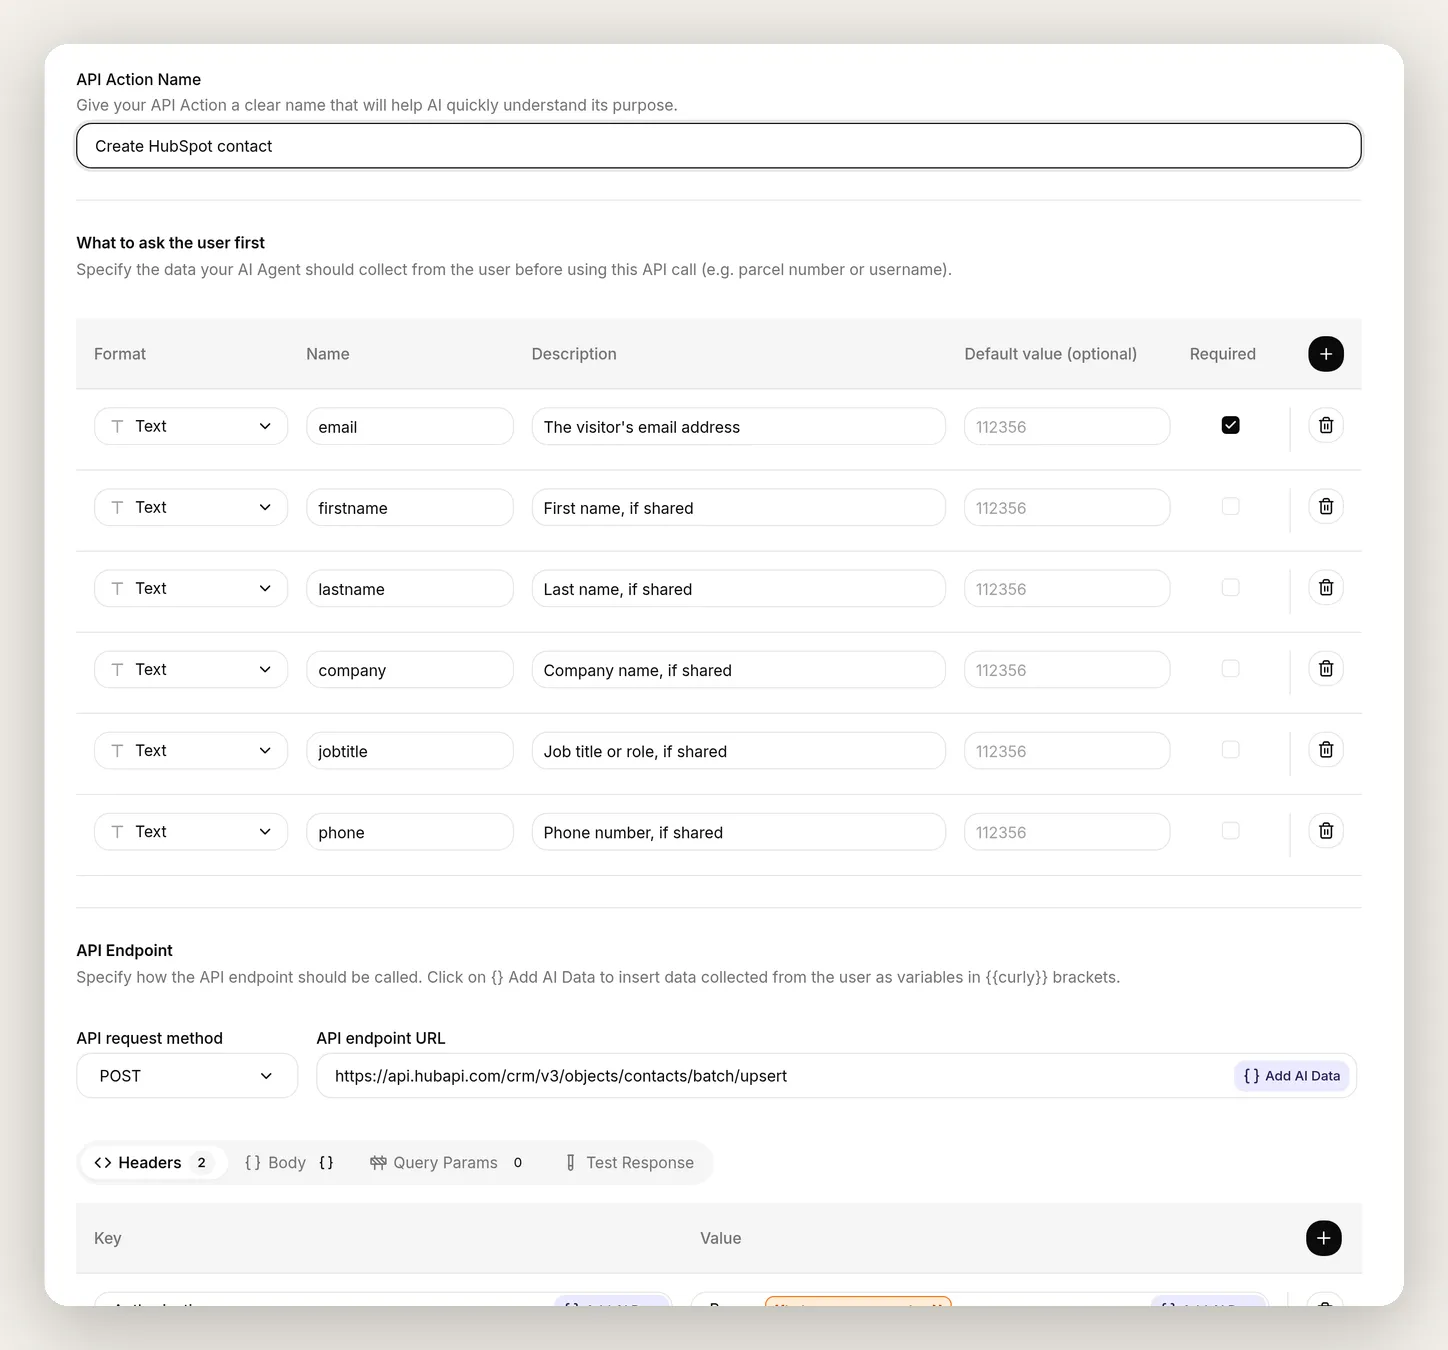Click the "Description" column header
Viewport: 1448px width, 1350px height.
click(574, 354)
